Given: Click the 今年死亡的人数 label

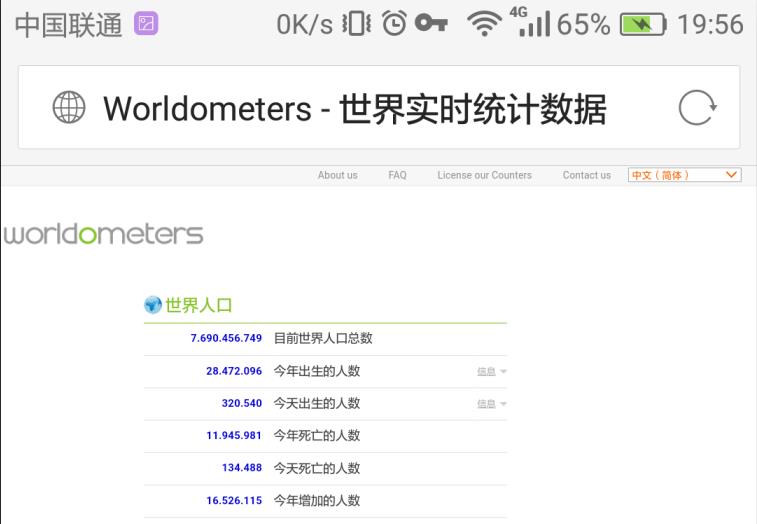Looking at the screenshot, I should 317,436.
